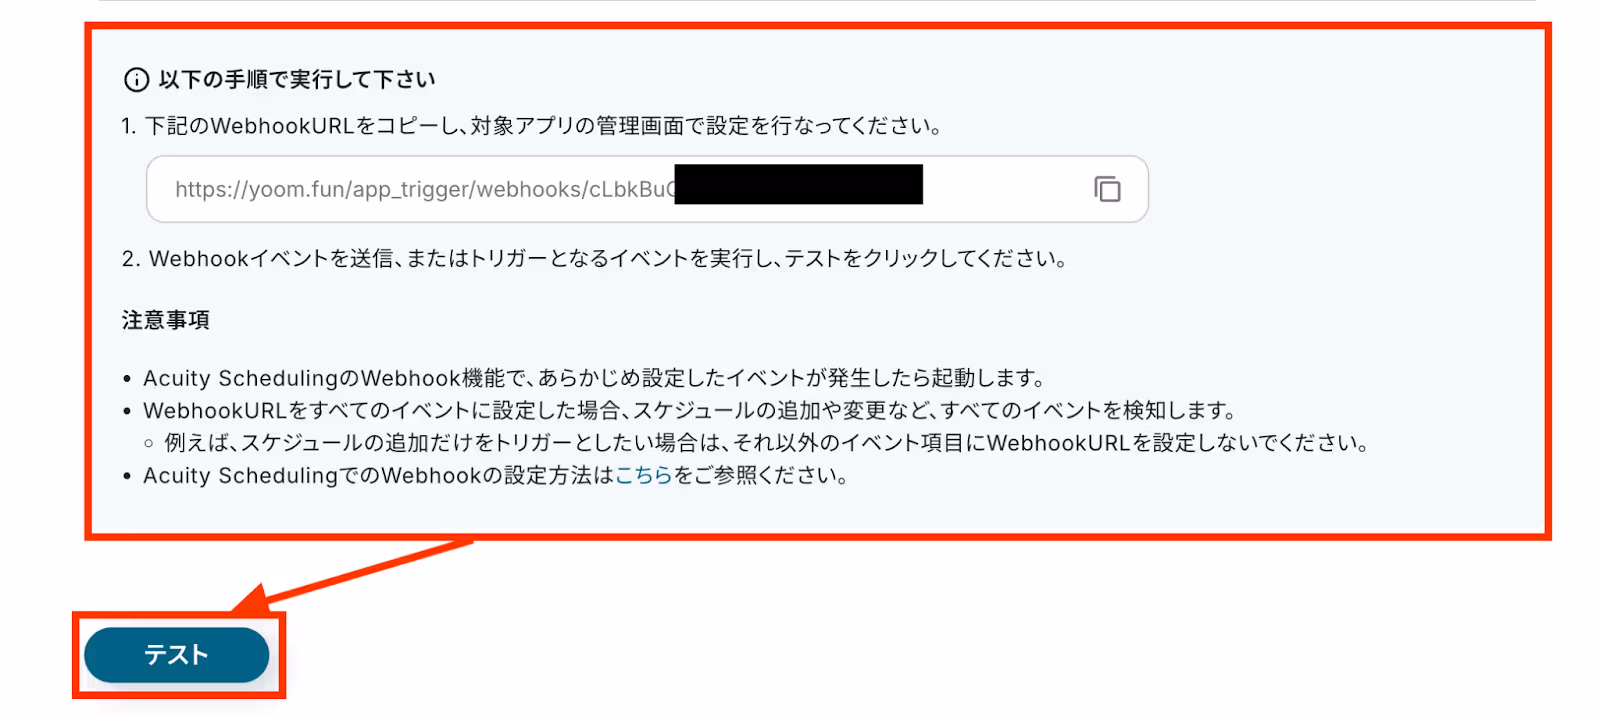
Task: Click the note about Acuity Scheduling Webhook機能
Action: tap(594, 378)
